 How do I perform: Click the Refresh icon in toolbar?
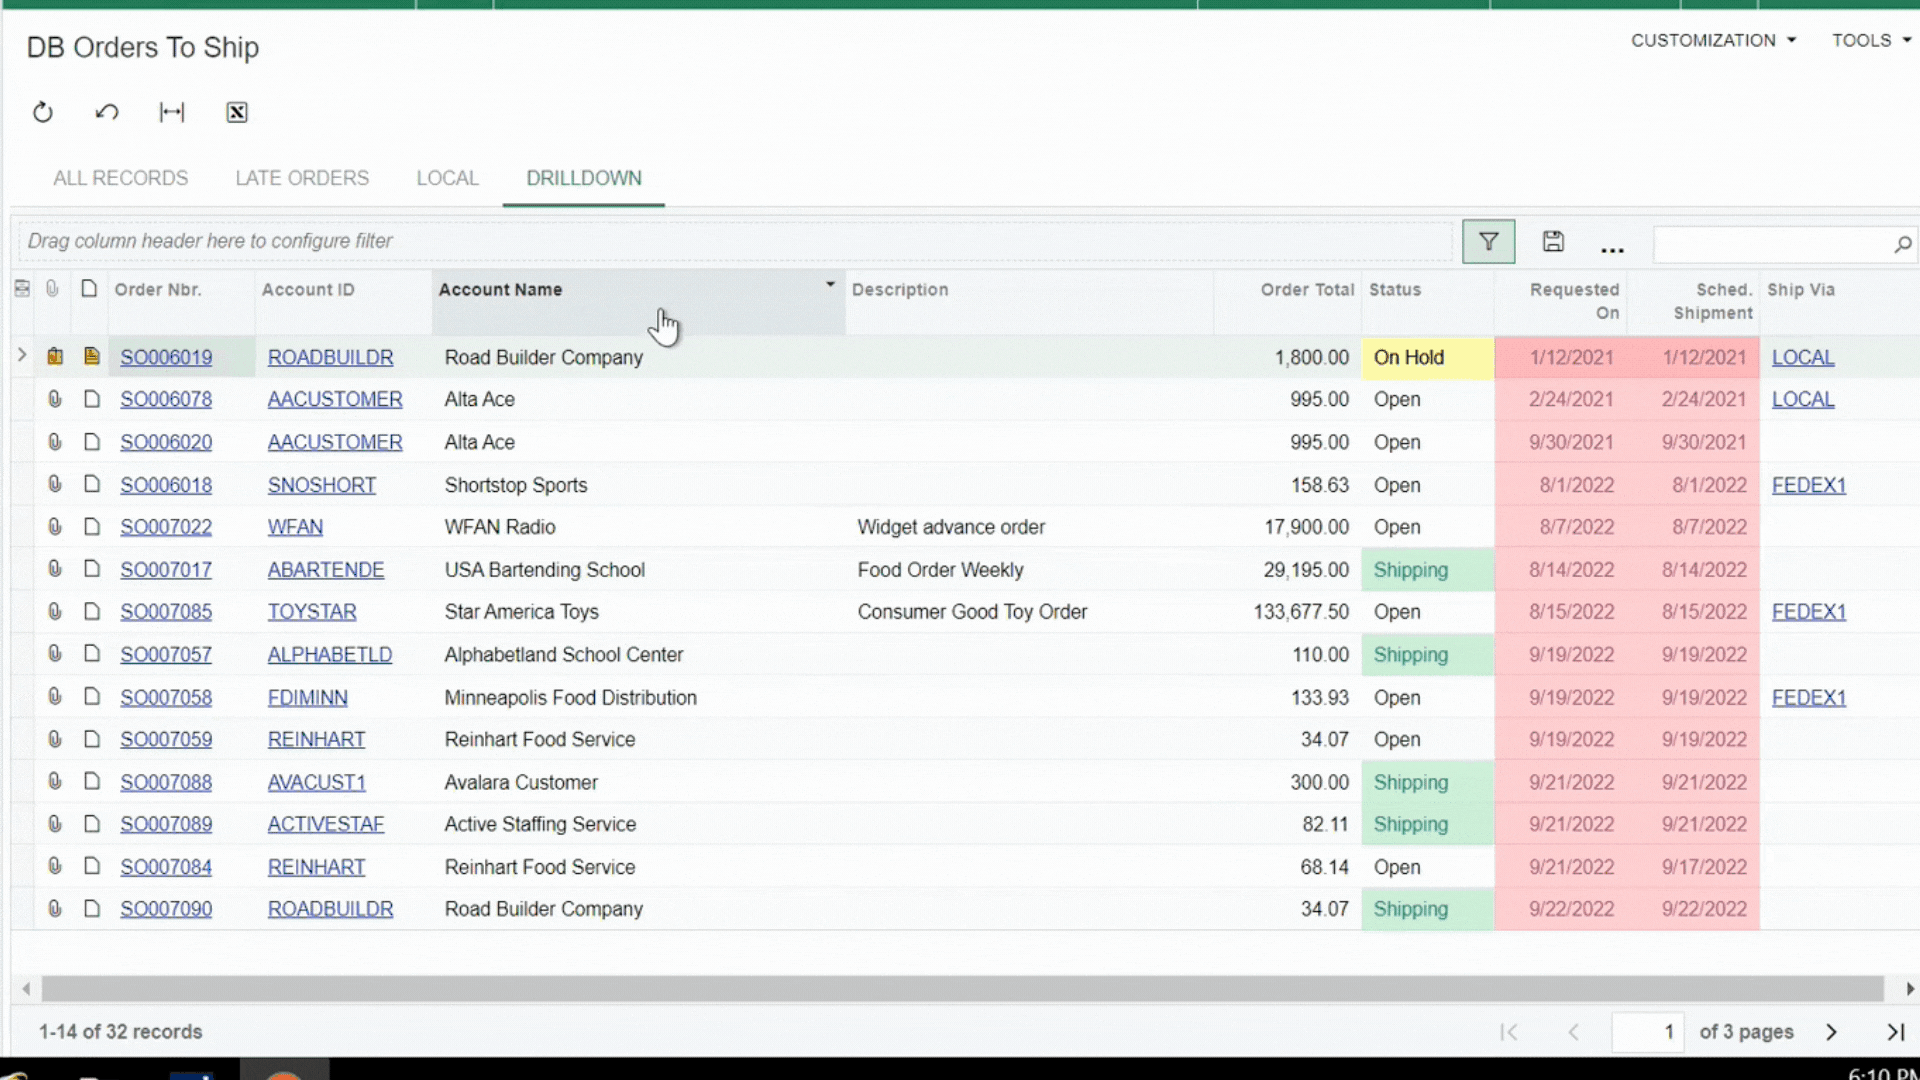pyautogui.click(x=42, y=112)
